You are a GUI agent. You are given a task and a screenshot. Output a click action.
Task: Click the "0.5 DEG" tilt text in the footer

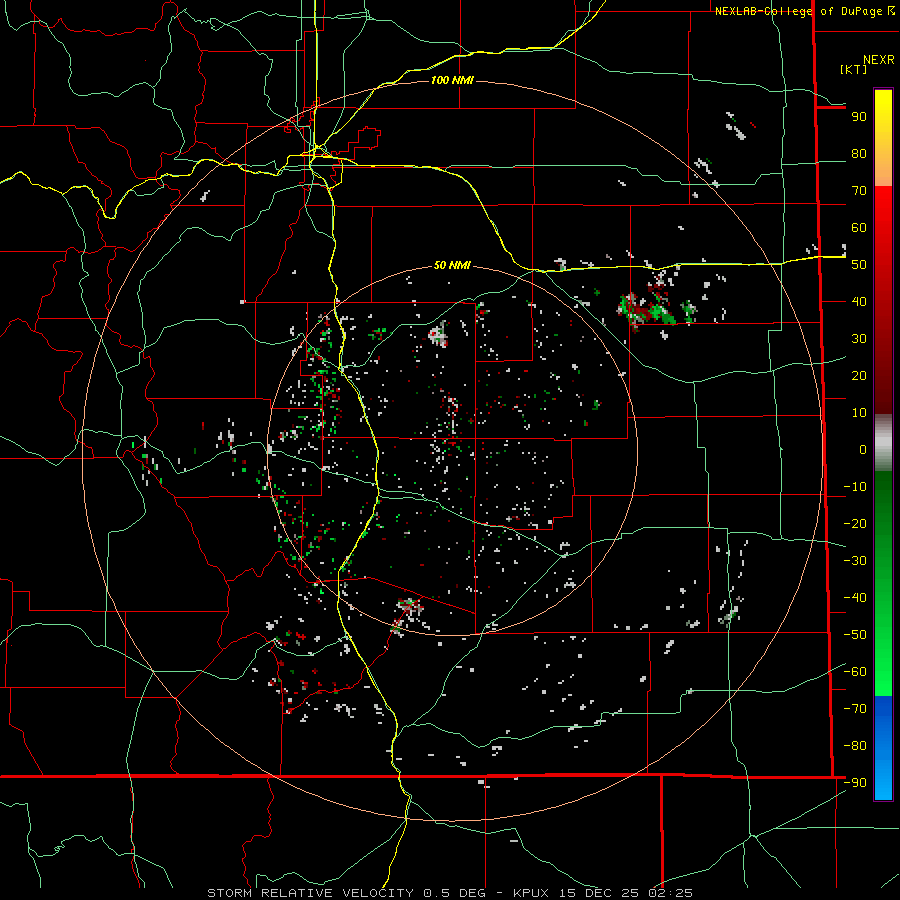455,893
